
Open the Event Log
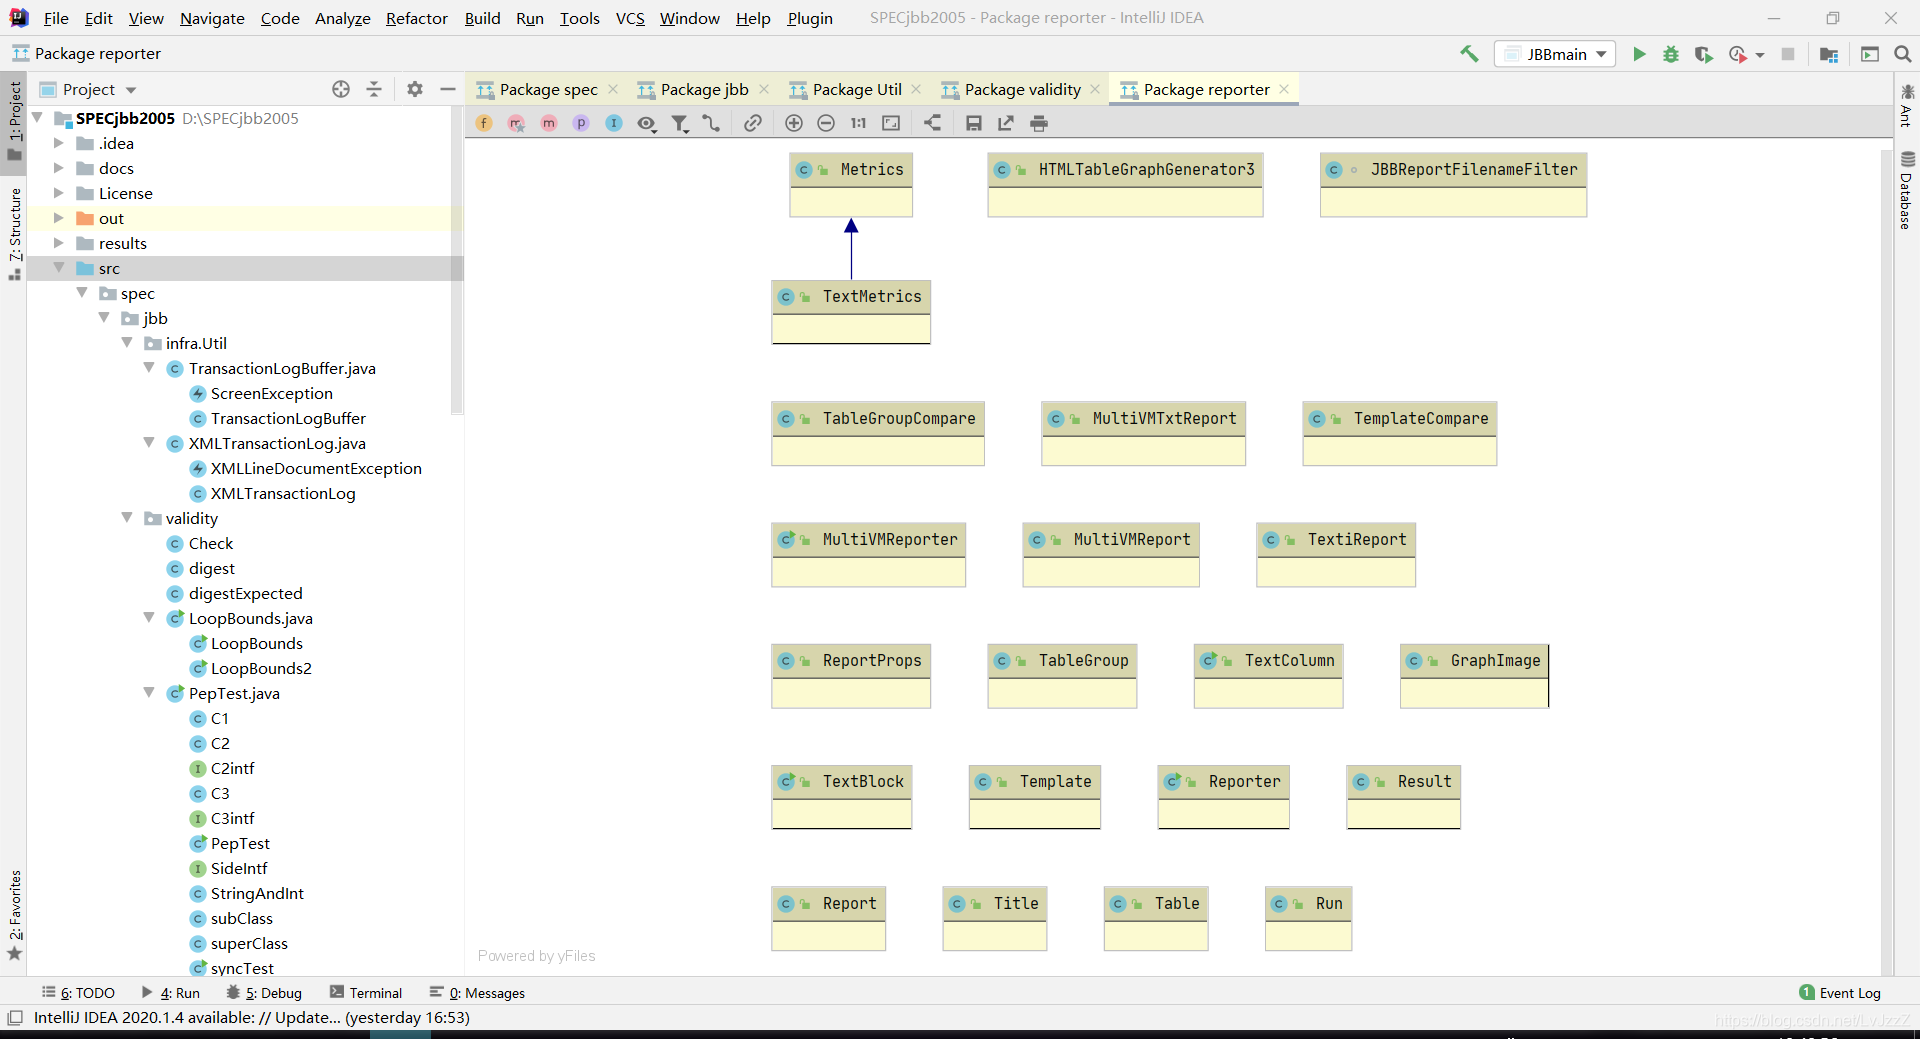click(1840, 993)
